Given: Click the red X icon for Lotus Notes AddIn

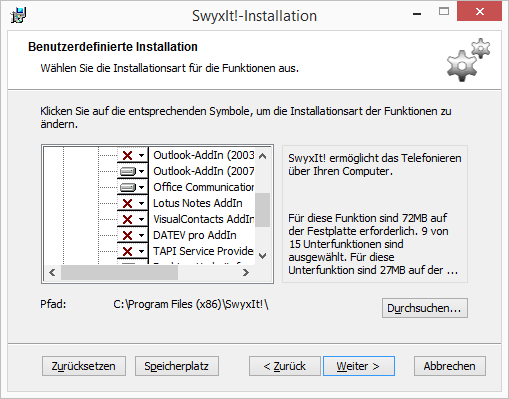Looking at the screenshot, I should [128, 203].
